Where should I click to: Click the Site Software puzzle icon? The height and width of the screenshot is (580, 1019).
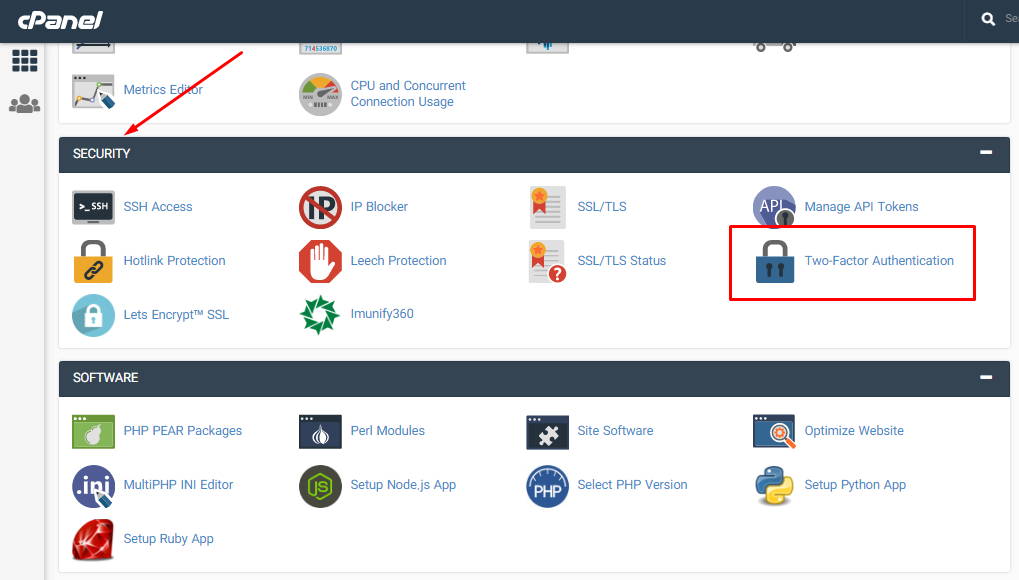point(547,432)
